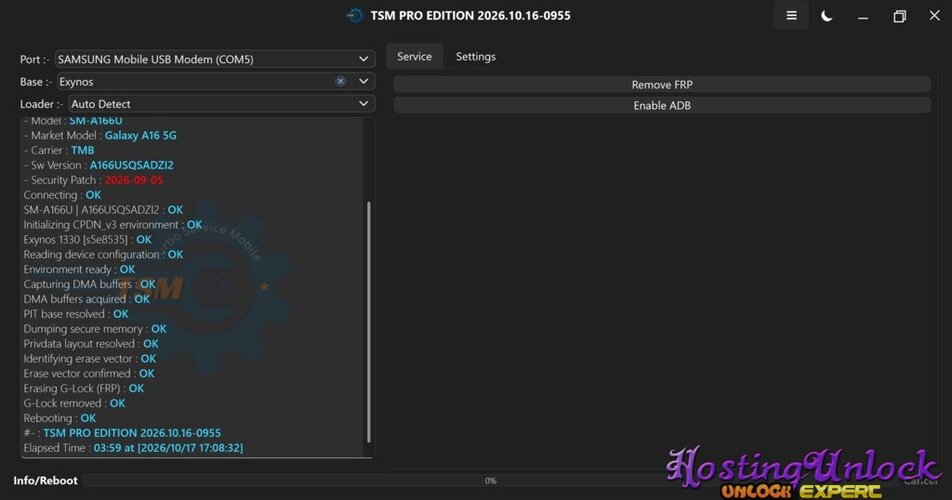Select the 'Galaxy A16 5G' market model text
This screenshot has width=952, height=500.
click(140, 135)
